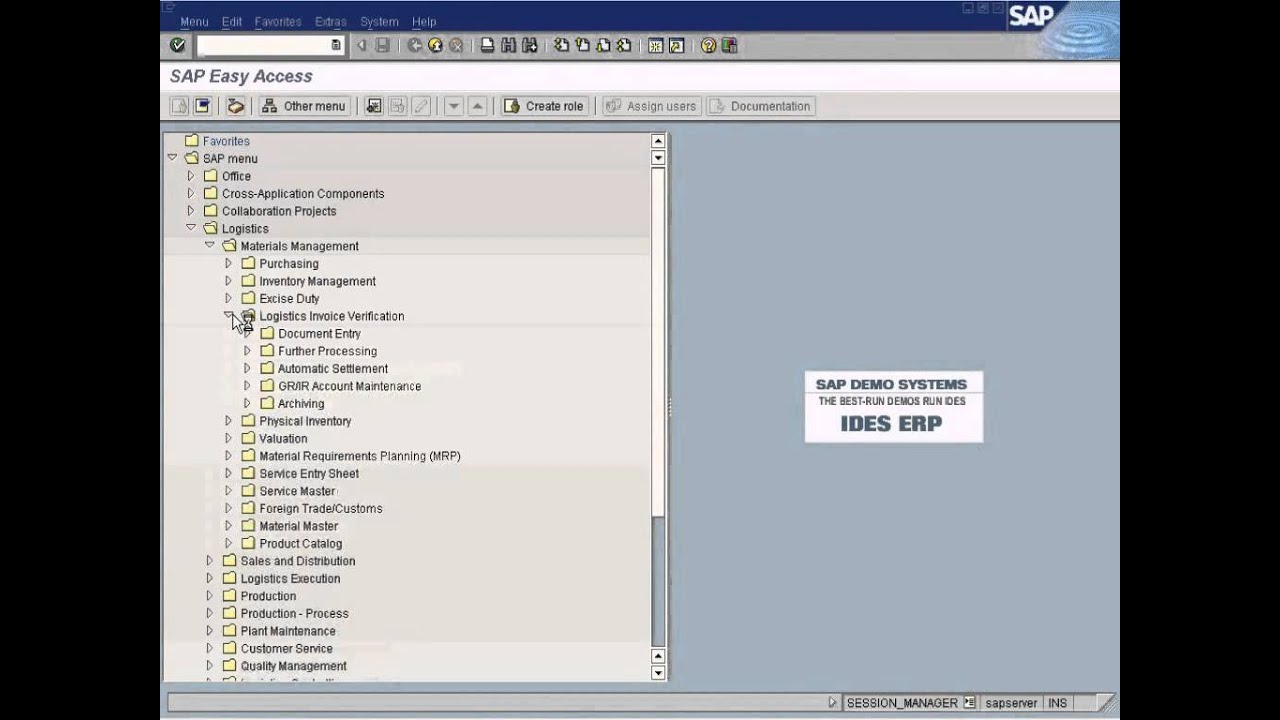Click the Customize Local Layout icon

click(x=729, y=45)
